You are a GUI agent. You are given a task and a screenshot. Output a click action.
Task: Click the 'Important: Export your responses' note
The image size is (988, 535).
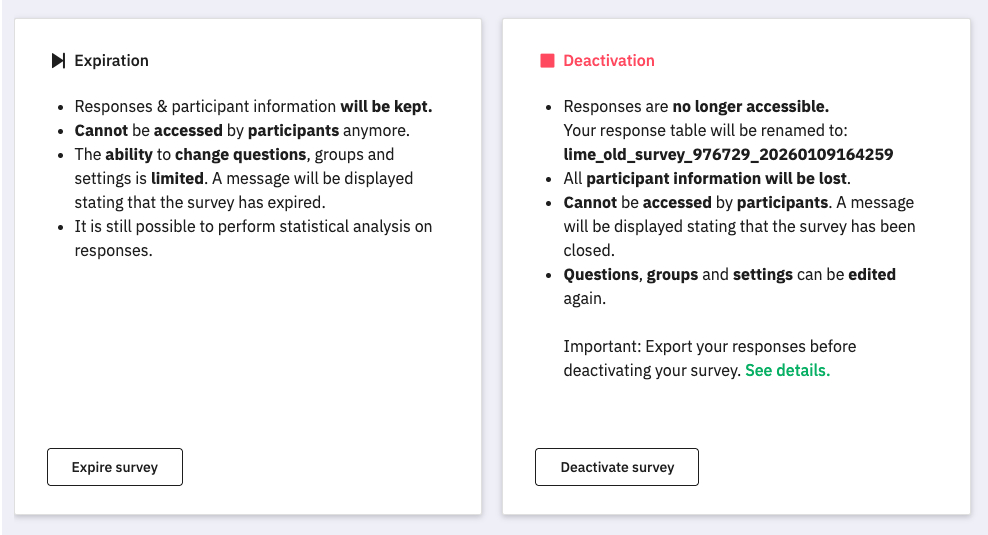709,346
